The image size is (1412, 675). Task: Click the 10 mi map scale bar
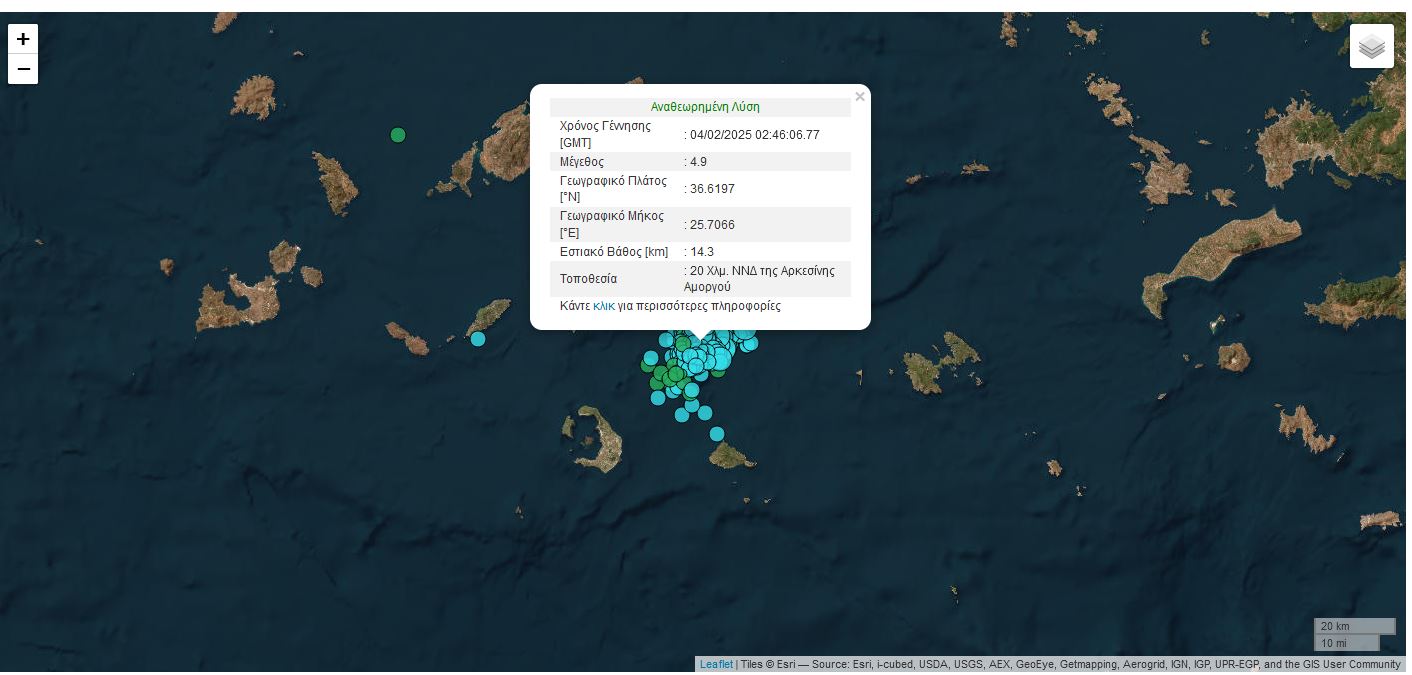(x=1346, y=643)
